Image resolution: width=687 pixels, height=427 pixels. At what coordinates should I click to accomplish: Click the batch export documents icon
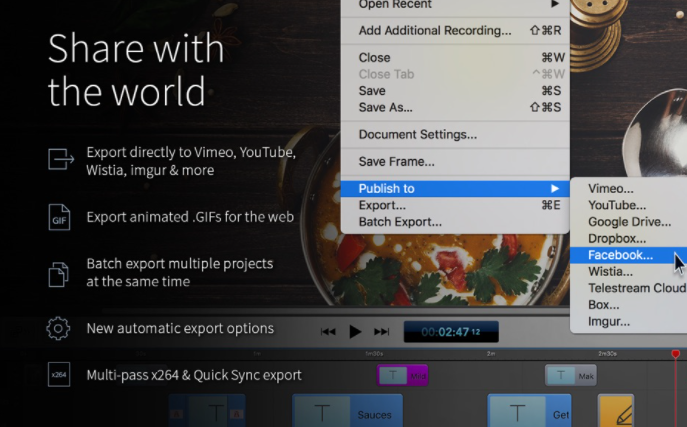[x=59, y=274]
